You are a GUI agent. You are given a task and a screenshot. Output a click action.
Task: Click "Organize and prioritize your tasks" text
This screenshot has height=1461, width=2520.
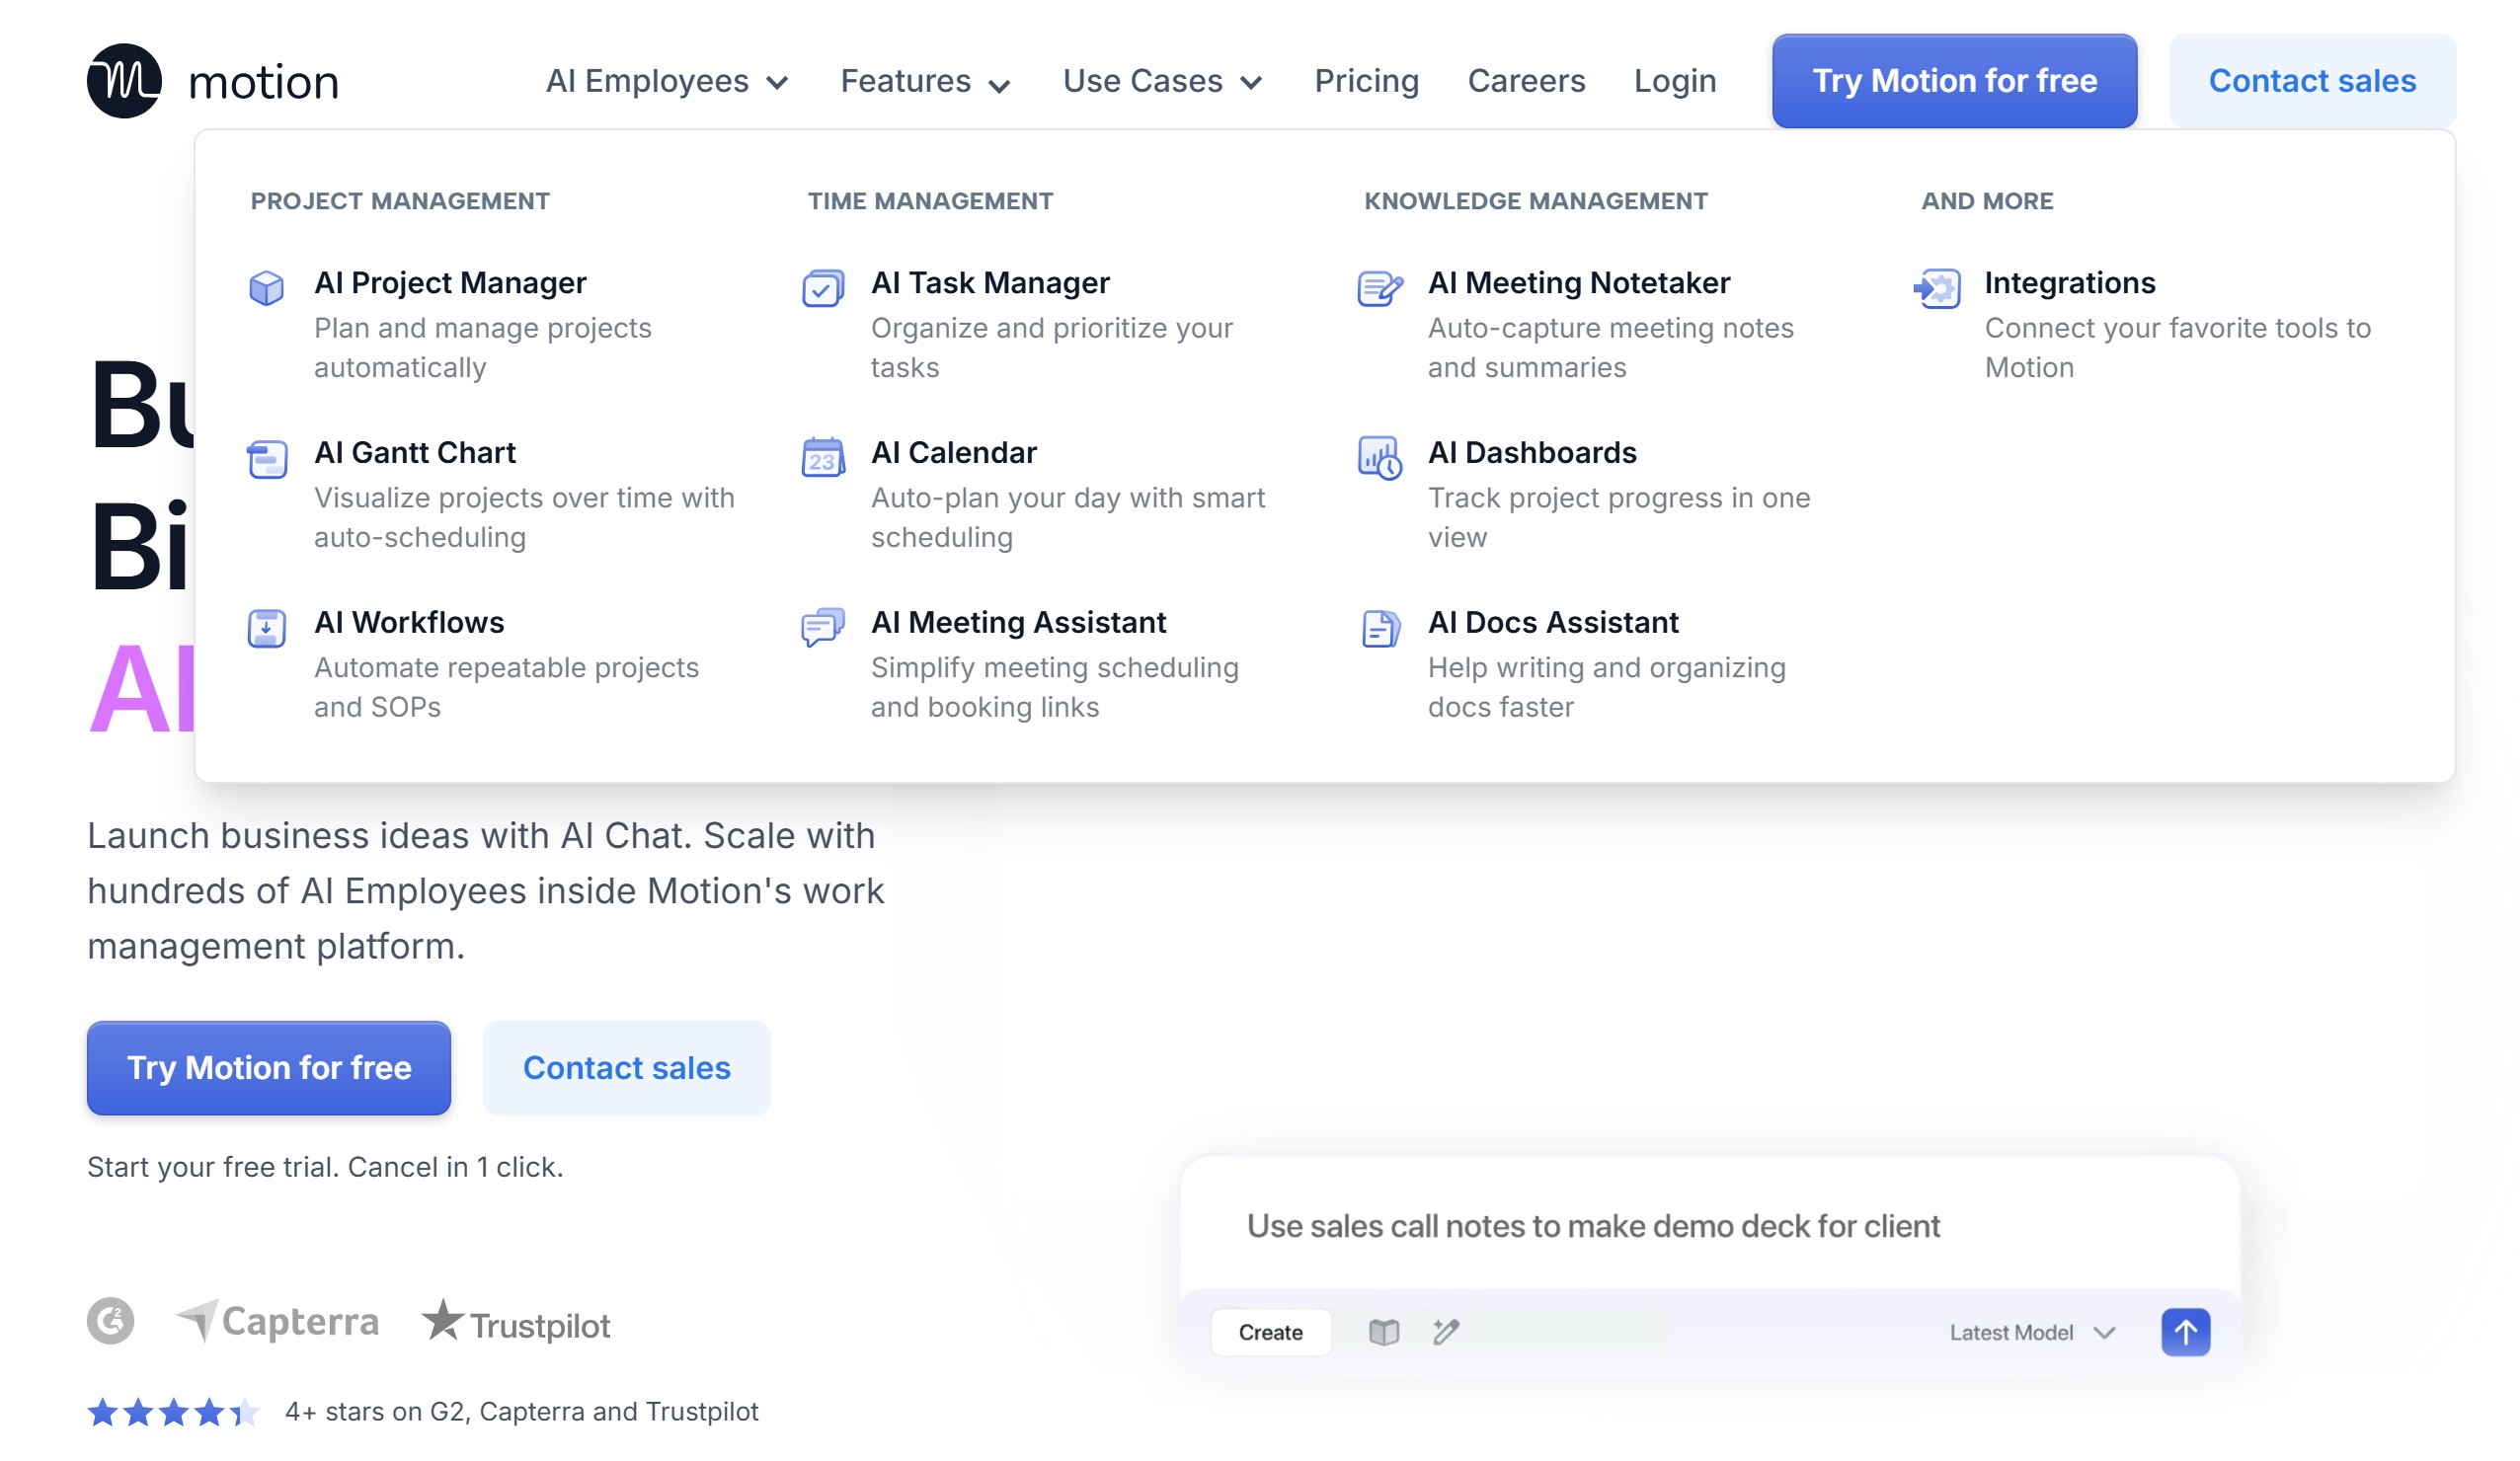click(x=1052, y=348)
